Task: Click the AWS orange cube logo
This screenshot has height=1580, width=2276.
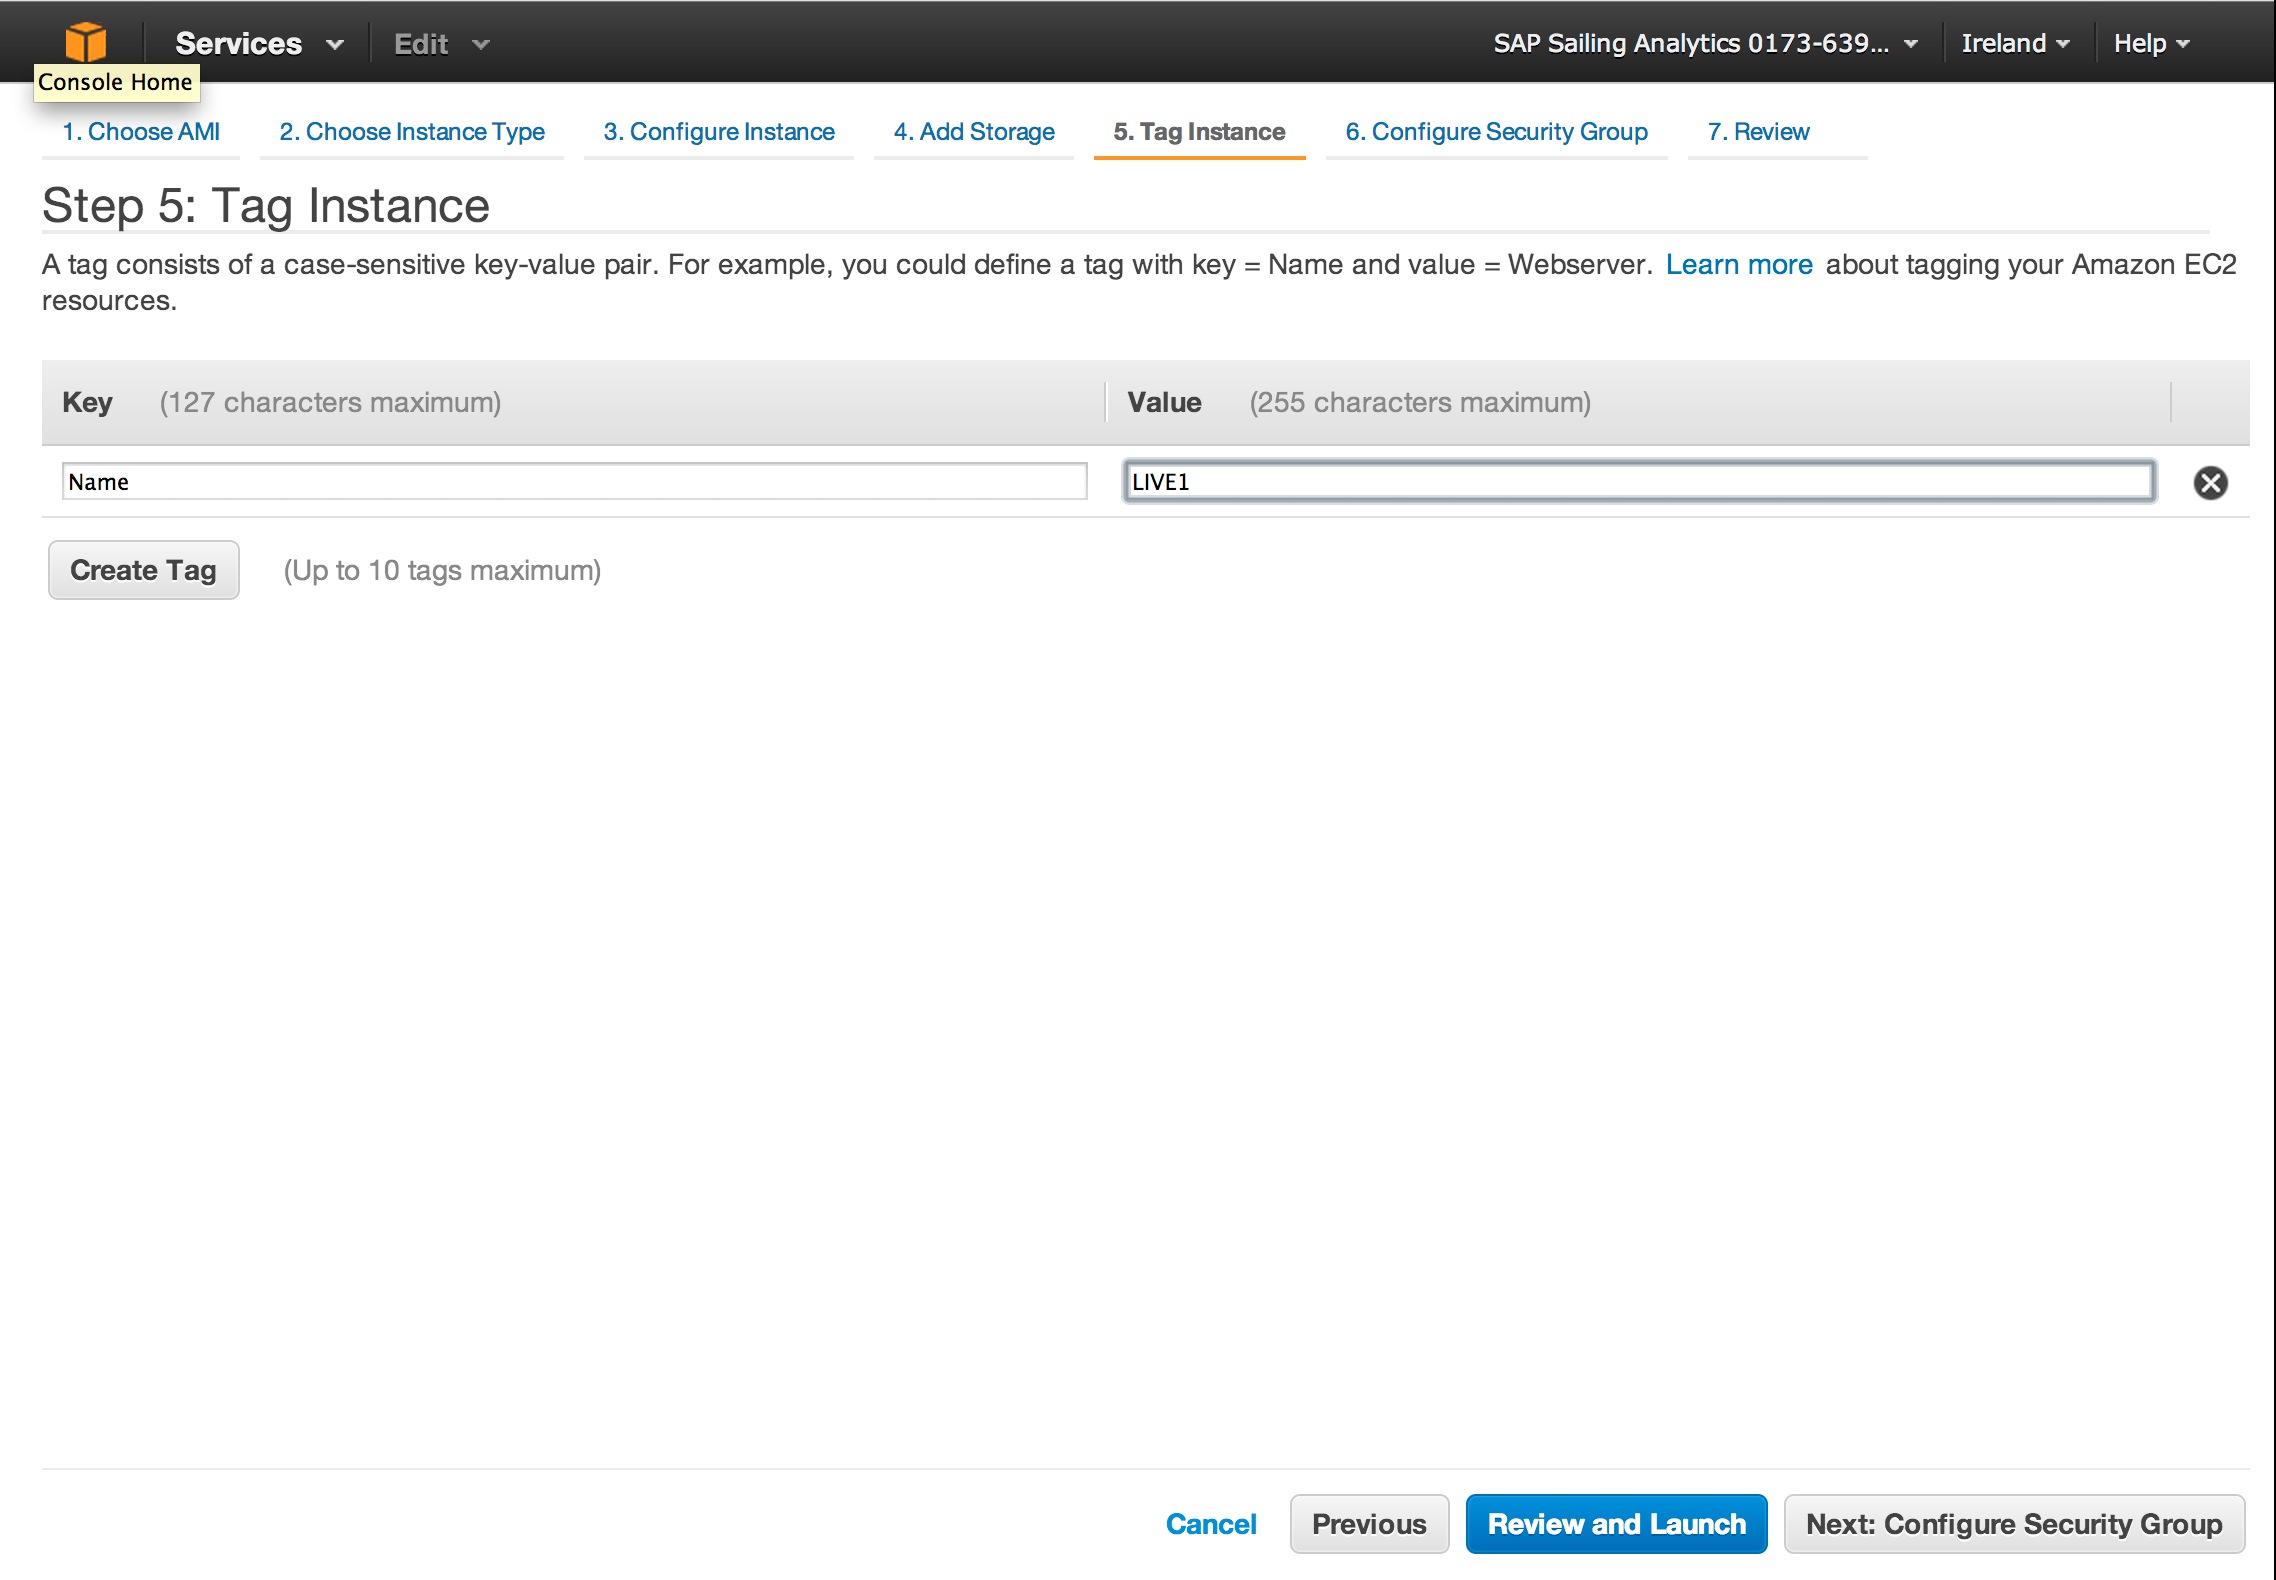Action: tap(86, 42)
